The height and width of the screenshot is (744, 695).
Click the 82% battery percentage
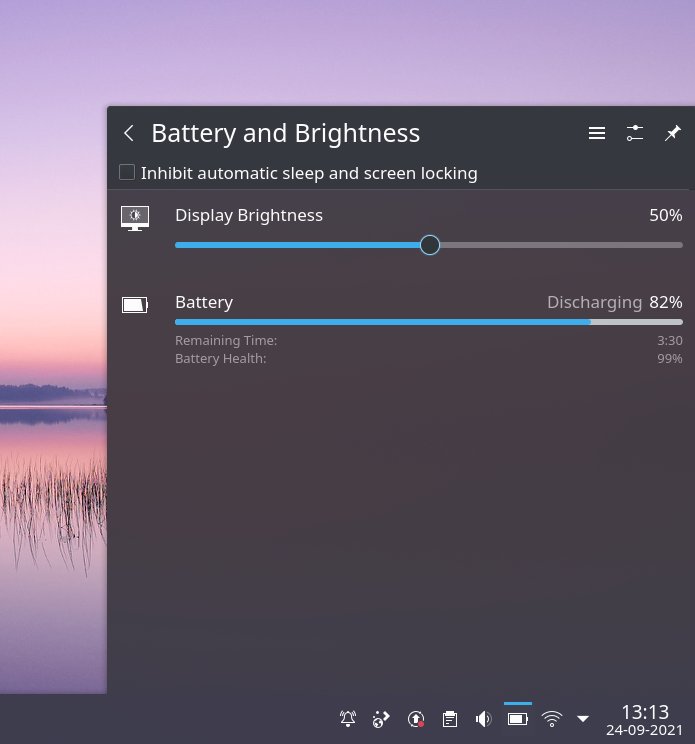[666, 302]
